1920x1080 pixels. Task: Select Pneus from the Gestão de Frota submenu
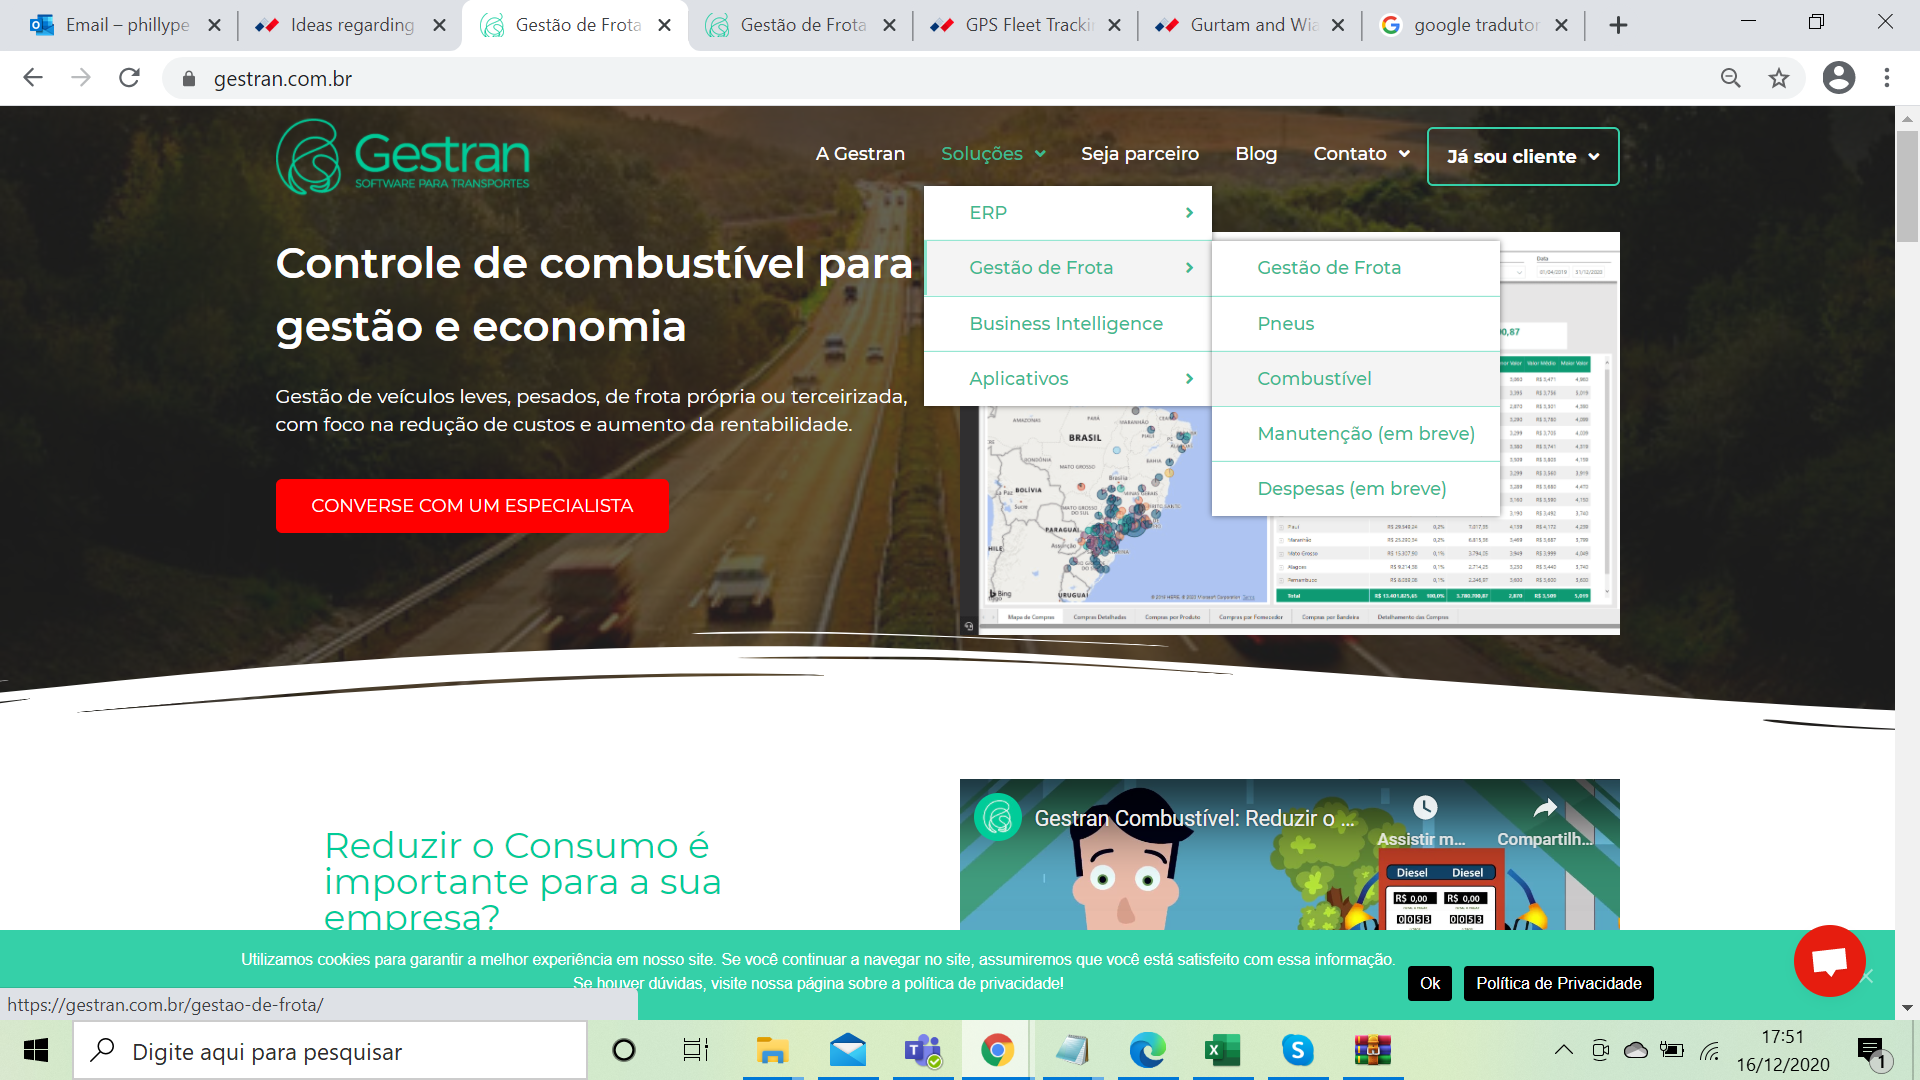pos(1285,323)
